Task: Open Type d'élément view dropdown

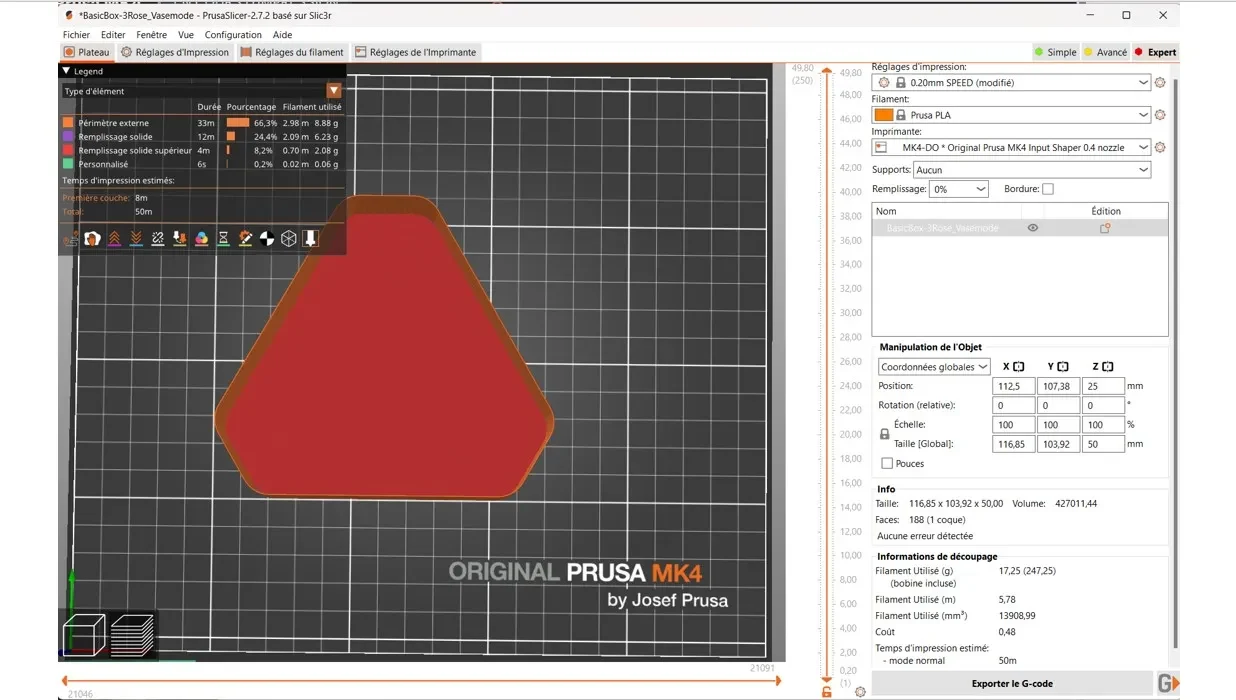Action: [x=202, y=91]
